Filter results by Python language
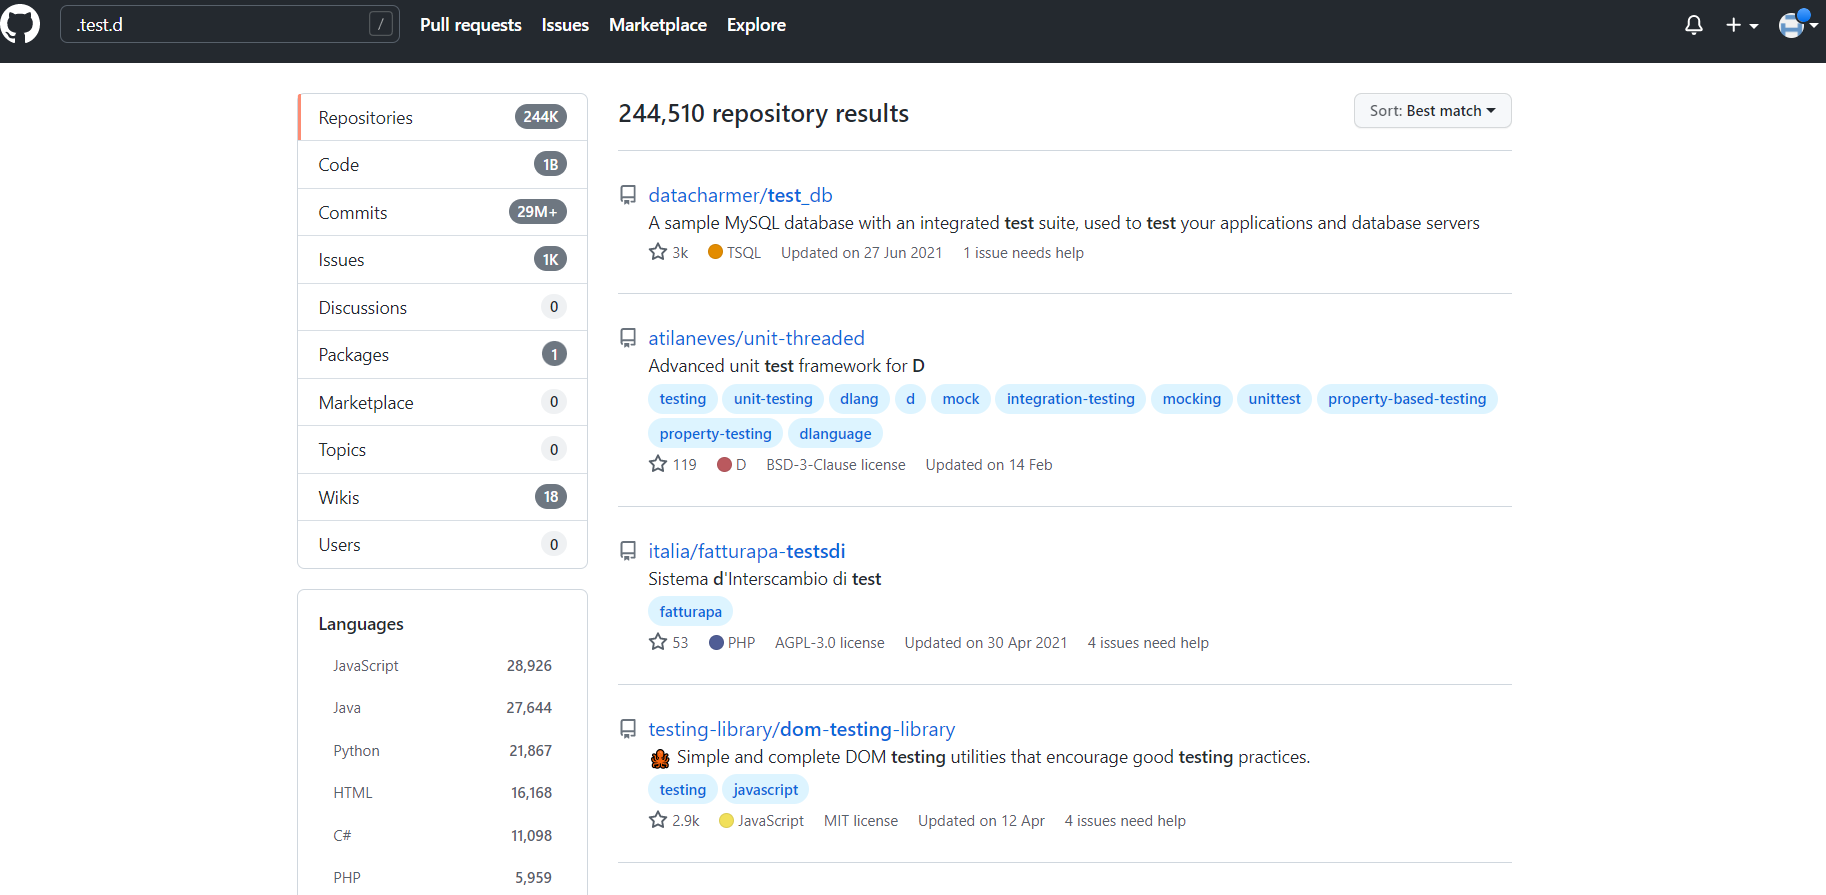Viewport: 1826px width, 895px height. click(442, 751)
